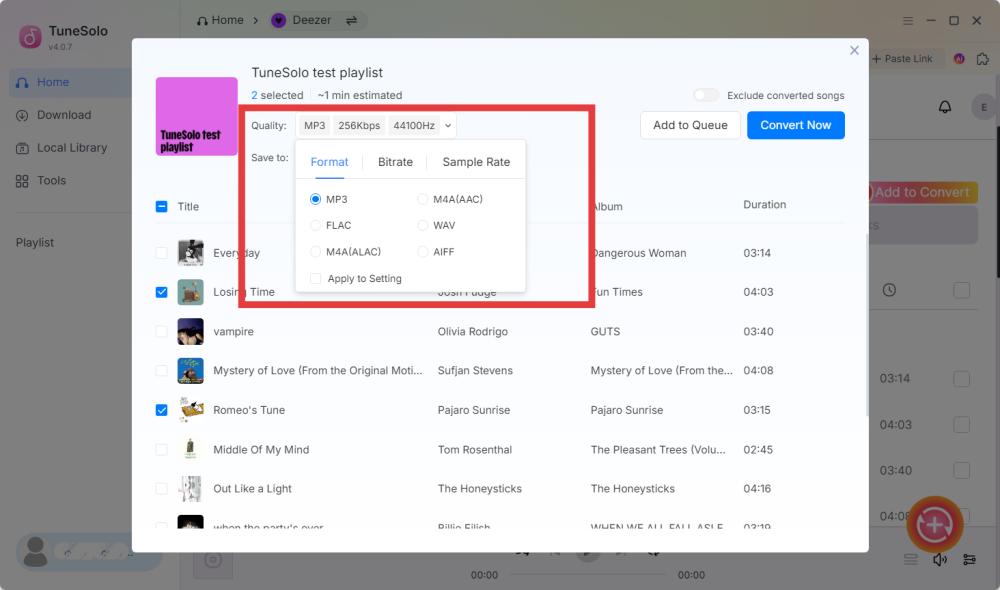The height and width of the screenshot is (590, 1000).
Task: Click the artist name Olivia Rodrigo
Action: click(473, 332)
